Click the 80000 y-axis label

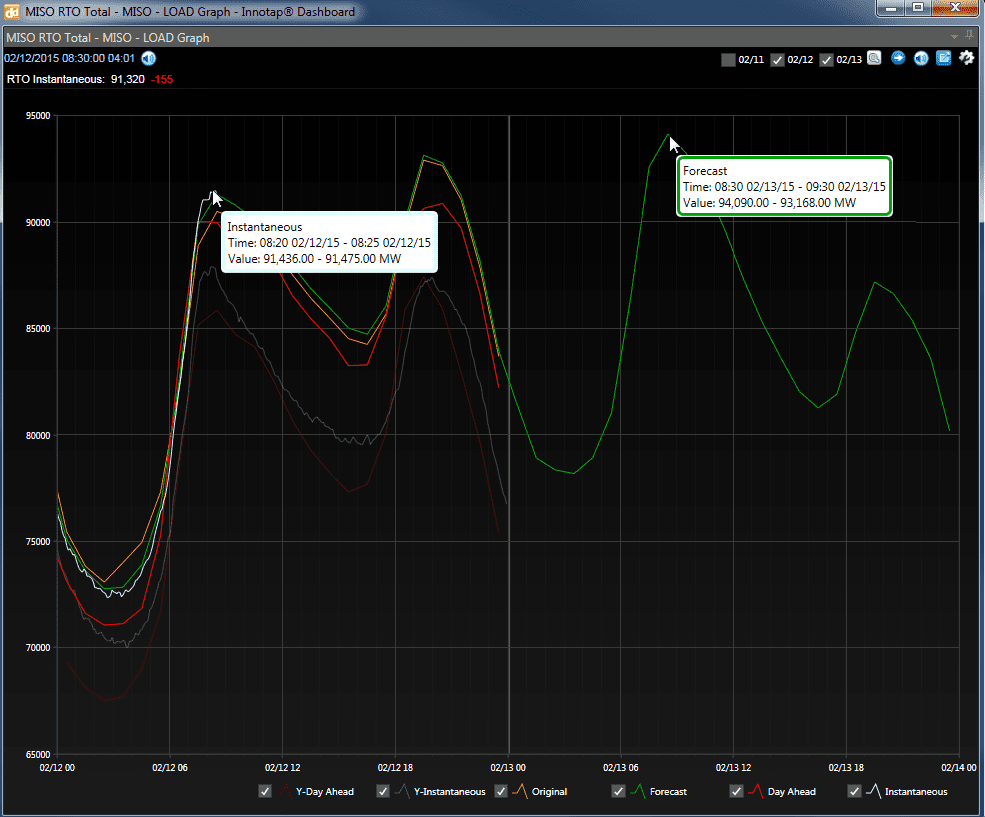(x=38, y=435)
